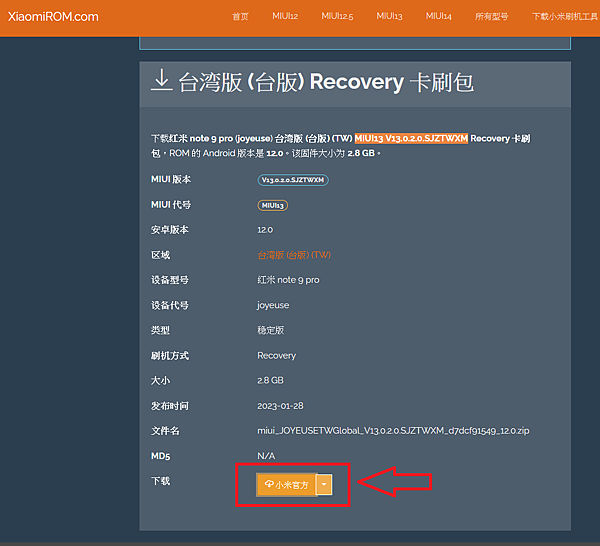Open the MIUI12 nav menu item
600x546 pixels.
(285, 16)
